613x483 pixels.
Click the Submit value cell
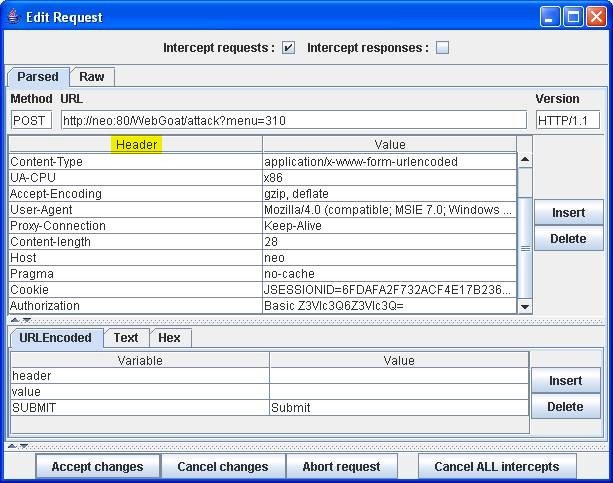click(399, 408)
